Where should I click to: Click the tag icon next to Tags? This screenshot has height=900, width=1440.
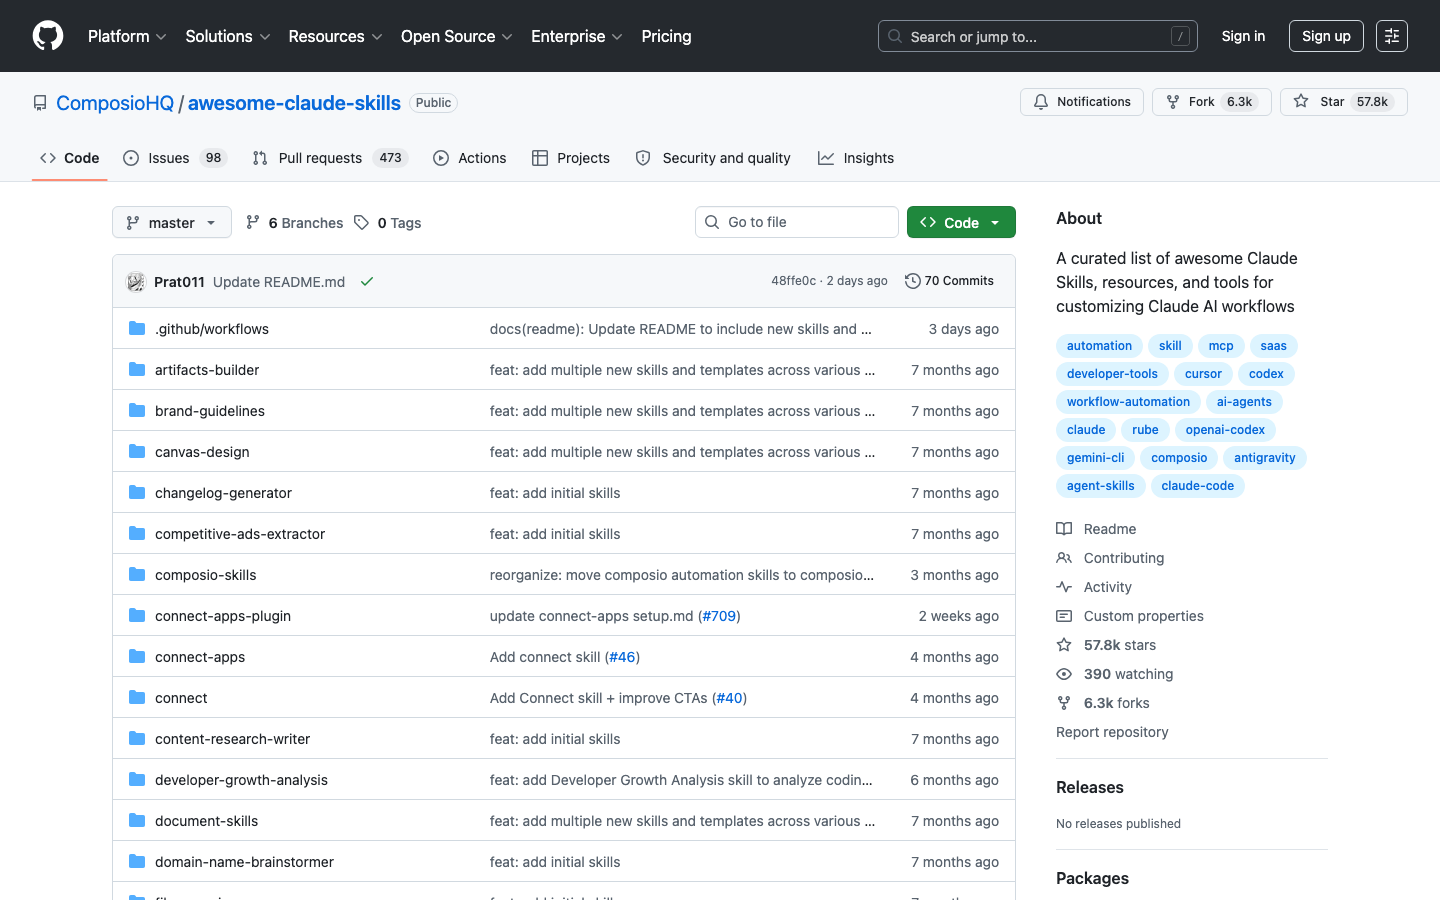(361, 222)
